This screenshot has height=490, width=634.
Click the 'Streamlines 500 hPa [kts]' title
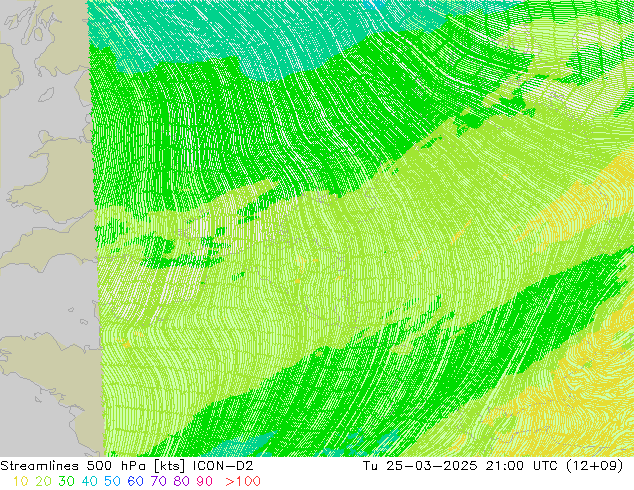click(93, 466)
